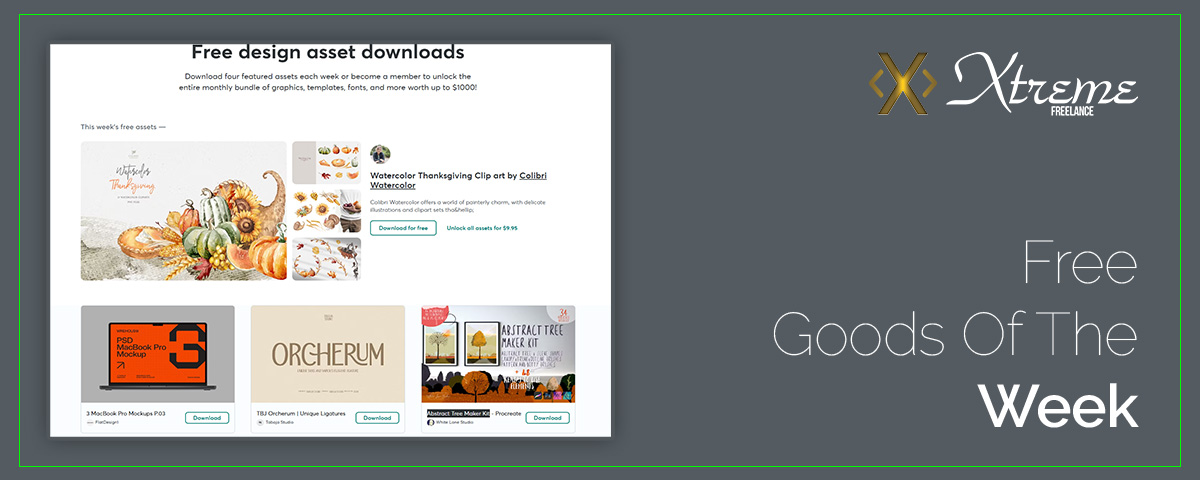Click the FlatDesignt author icon
1200x480 pixels.
coord(90,423)
